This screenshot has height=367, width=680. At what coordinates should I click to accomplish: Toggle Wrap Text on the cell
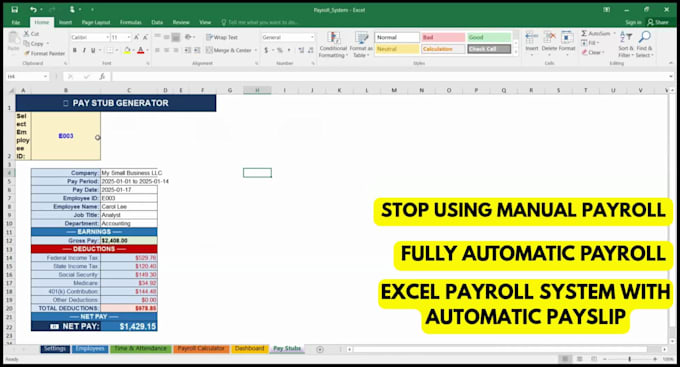click(x=222, y=37)
